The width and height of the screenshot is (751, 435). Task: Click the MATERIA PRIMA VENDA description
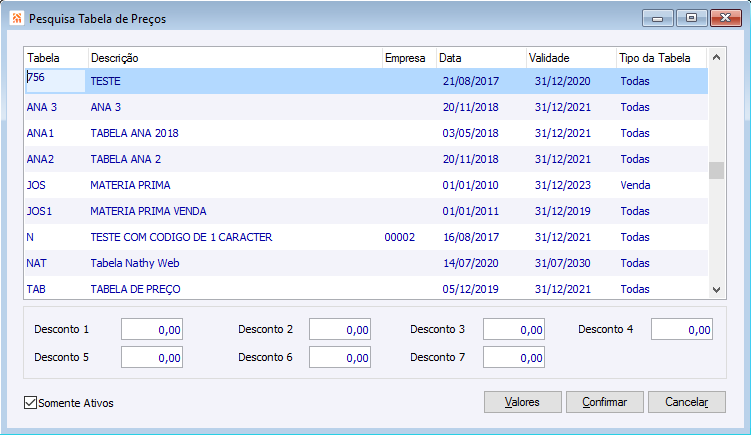[148, 211]
